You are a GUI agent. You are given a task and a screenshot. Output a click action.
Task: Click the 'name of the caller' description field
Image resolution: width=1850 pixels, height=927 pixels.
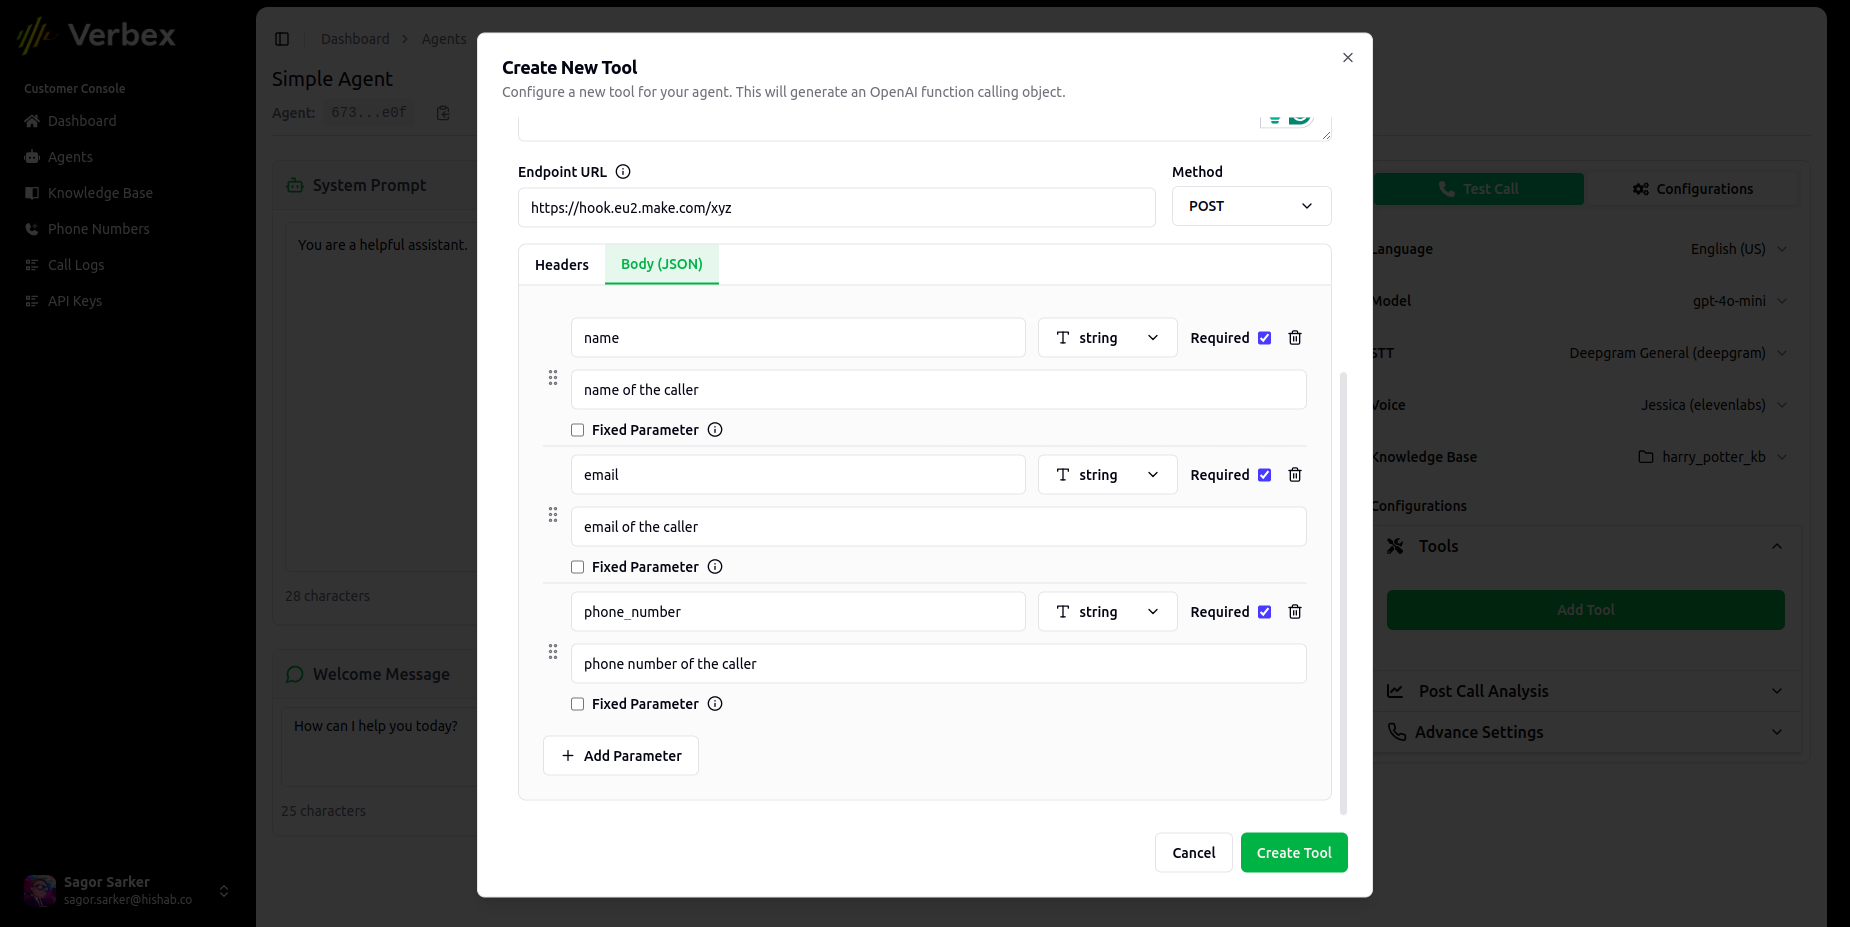point(939,390)
